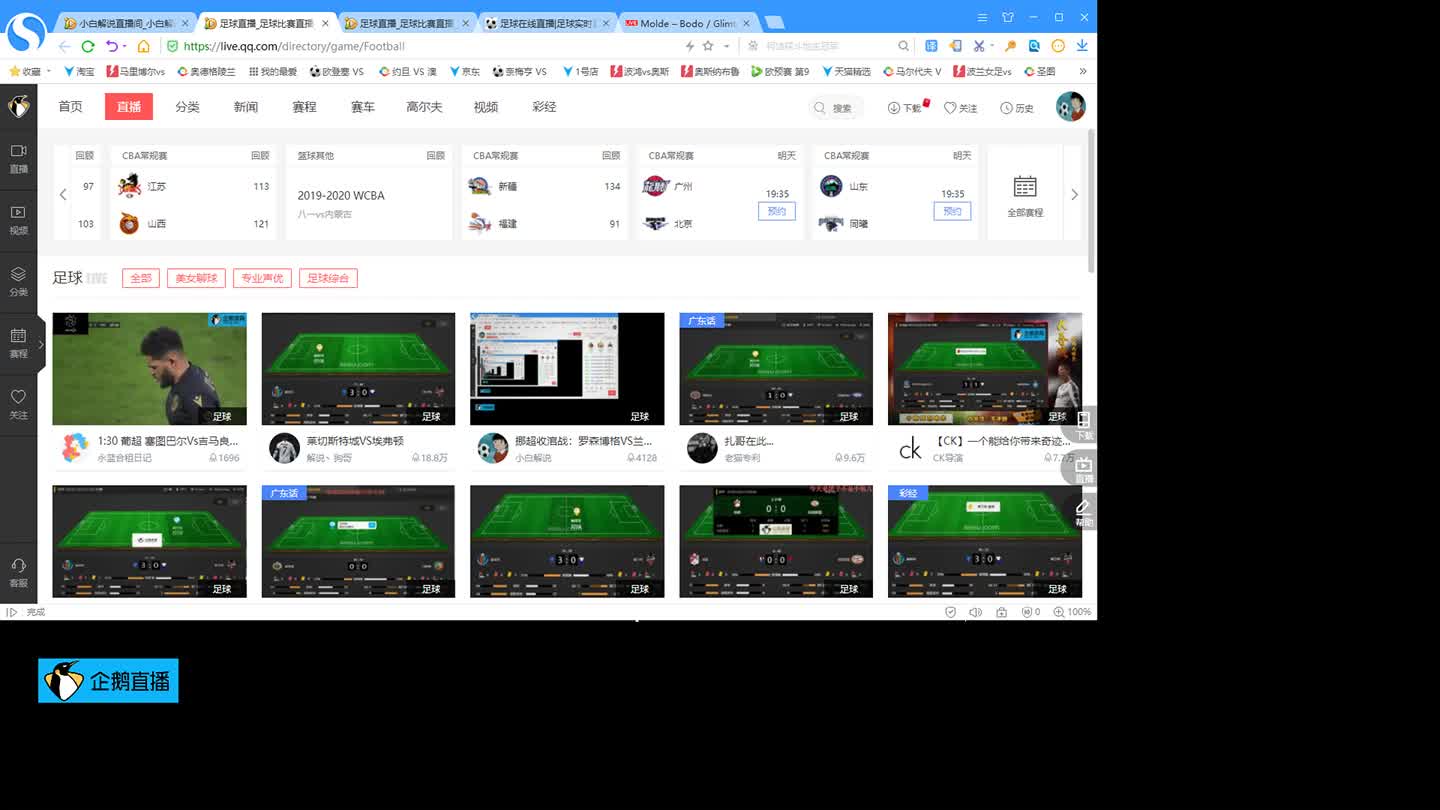
Task: Click the 分类 category sidebar icon
Action: point(18,275)
